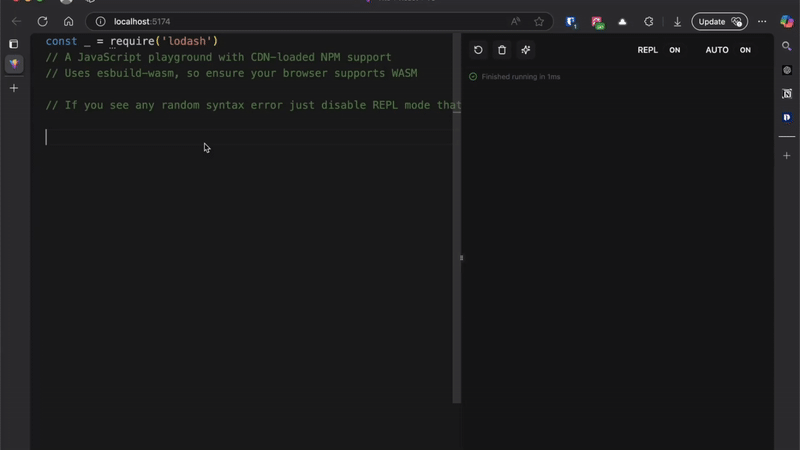This screenshot has width=800, height=450.
Task: Reload the page with refresh icon
Action: tap(42, 21)
